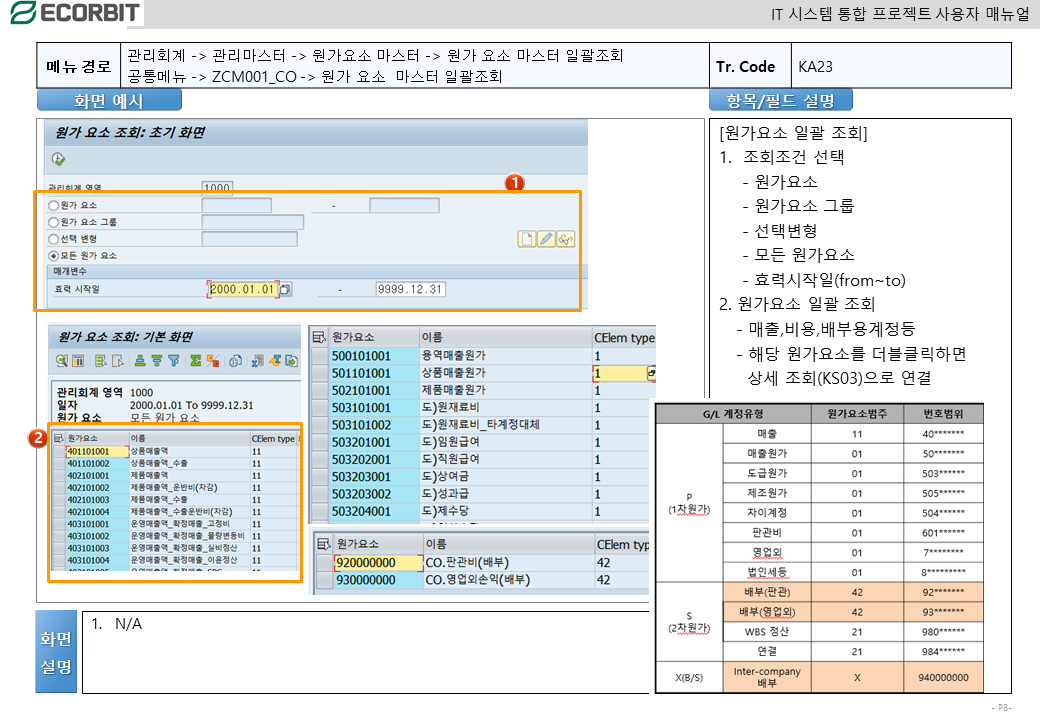Click the details magnifier toolbar icon
Viewport: 1040px width, 720px height.
click(62, 361)
